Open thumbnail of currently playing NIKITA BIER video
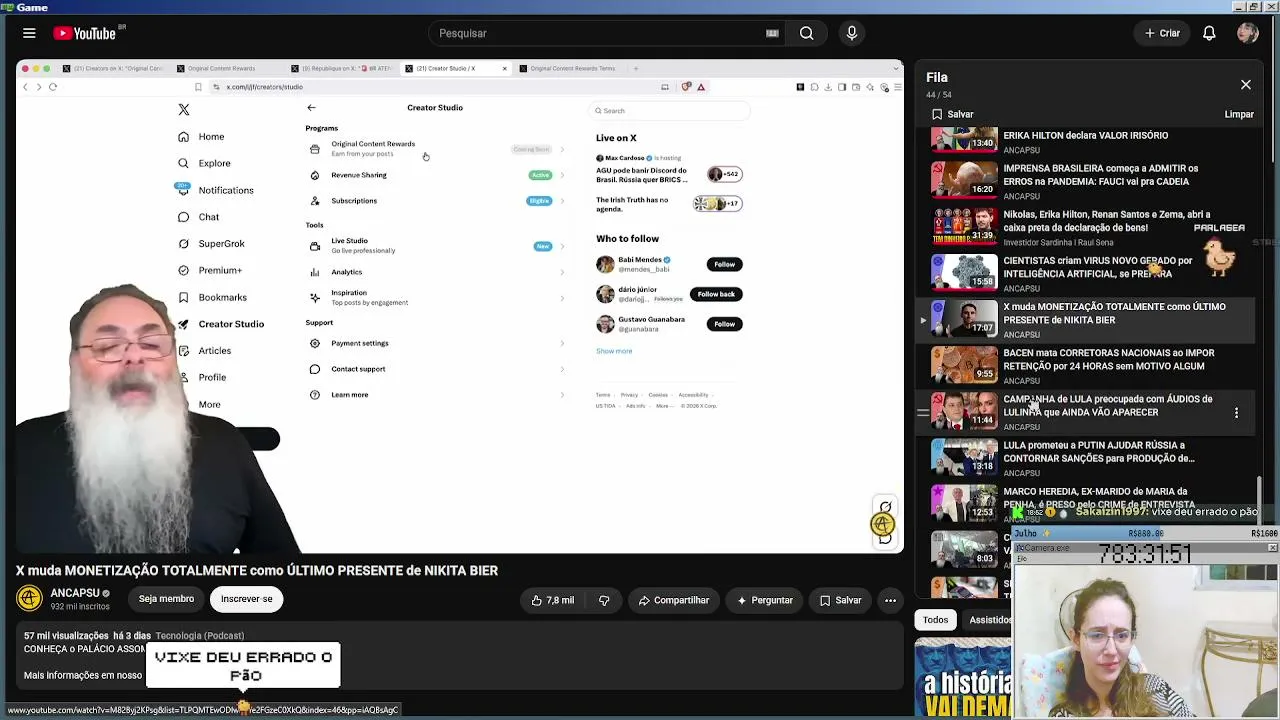 click(964, 318)
